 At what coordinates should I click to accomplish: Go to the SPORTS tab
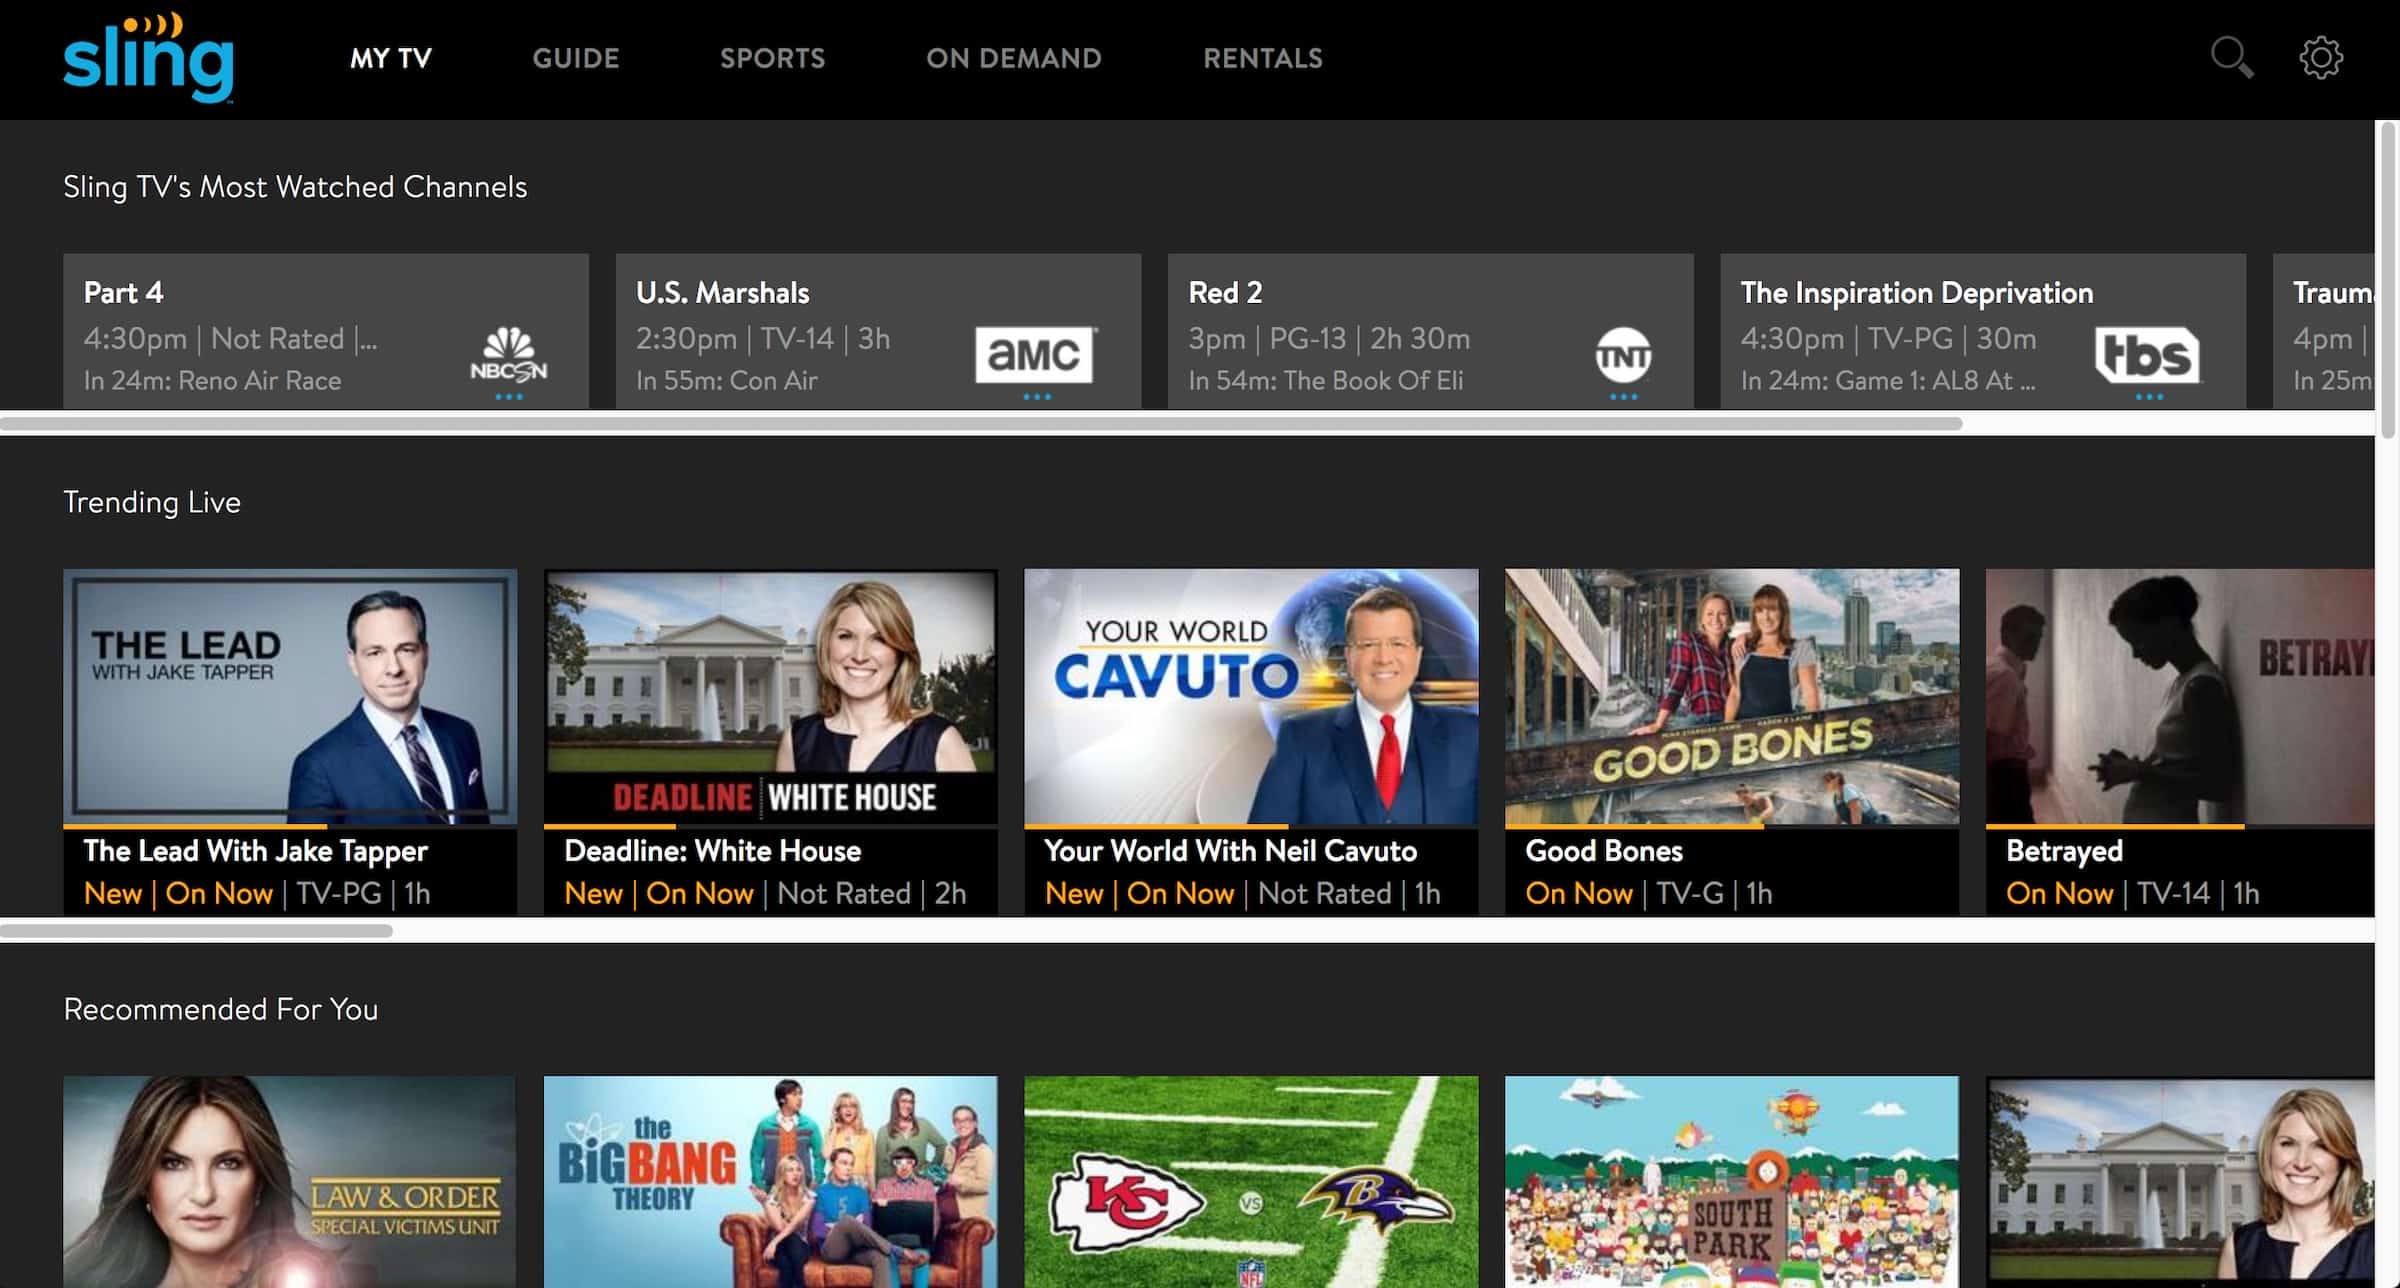[x=773, y=59]
